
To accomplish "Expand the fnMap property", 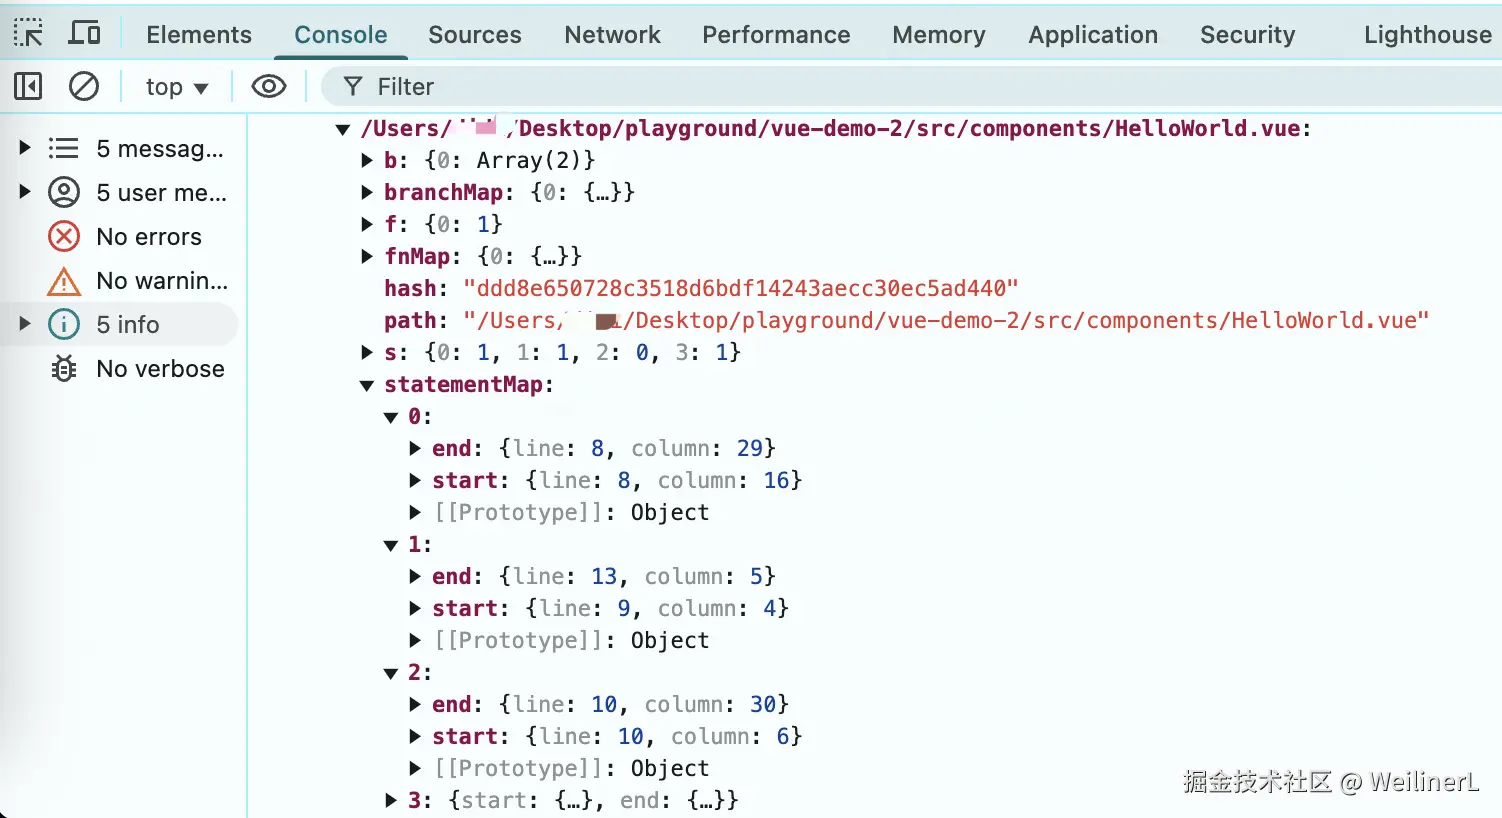I will [367, 256].
